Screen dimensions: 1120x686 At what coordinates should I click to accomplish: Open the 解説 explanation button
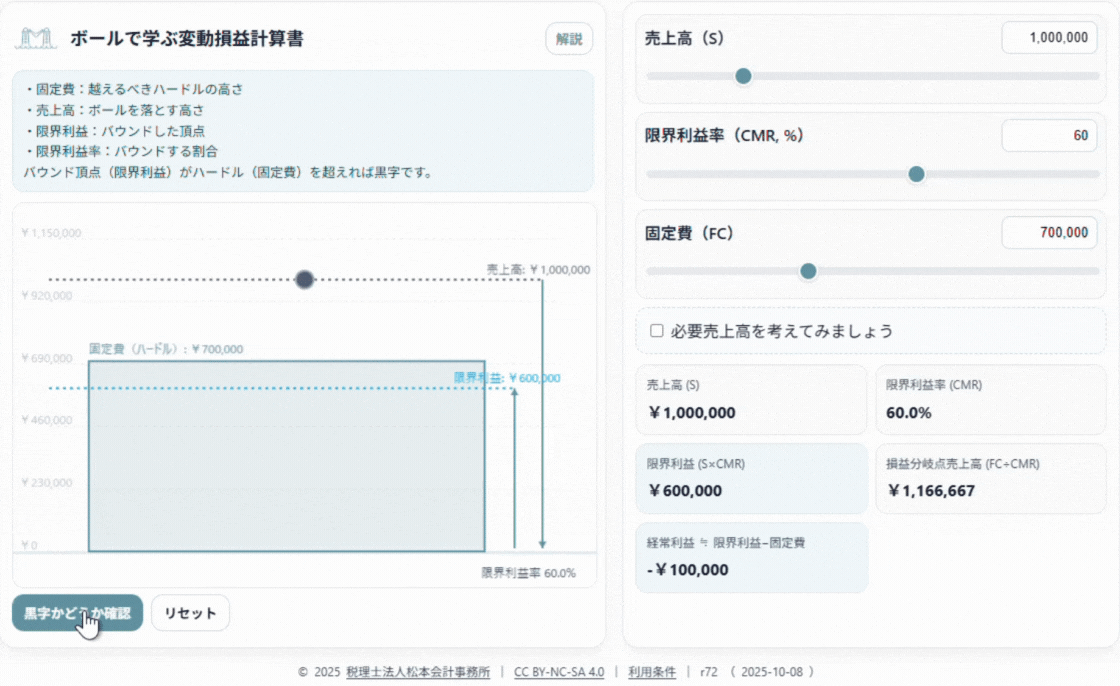[x=569, y=39]
